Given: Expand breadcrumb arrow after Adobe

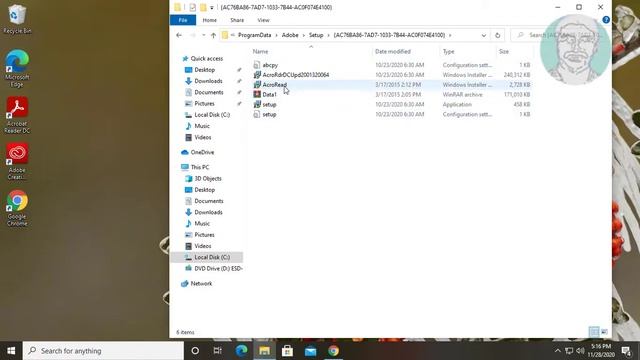Looking at the screenshot, I should pyautogui.click(x=303, y=36).
